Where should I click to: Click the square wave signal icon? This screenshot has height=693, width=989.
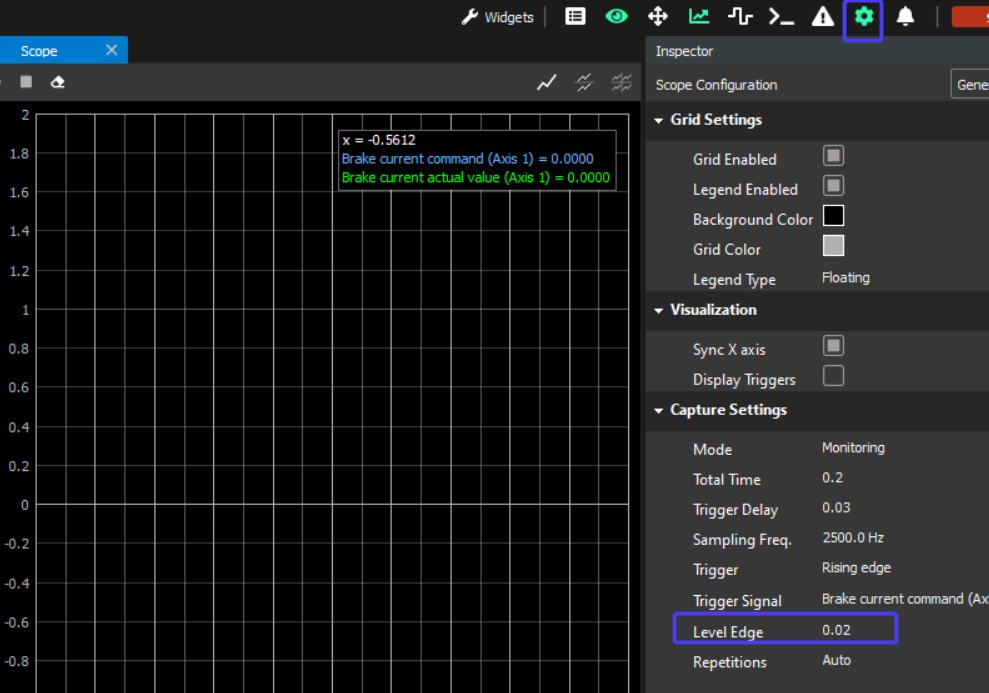pos(740,16)
